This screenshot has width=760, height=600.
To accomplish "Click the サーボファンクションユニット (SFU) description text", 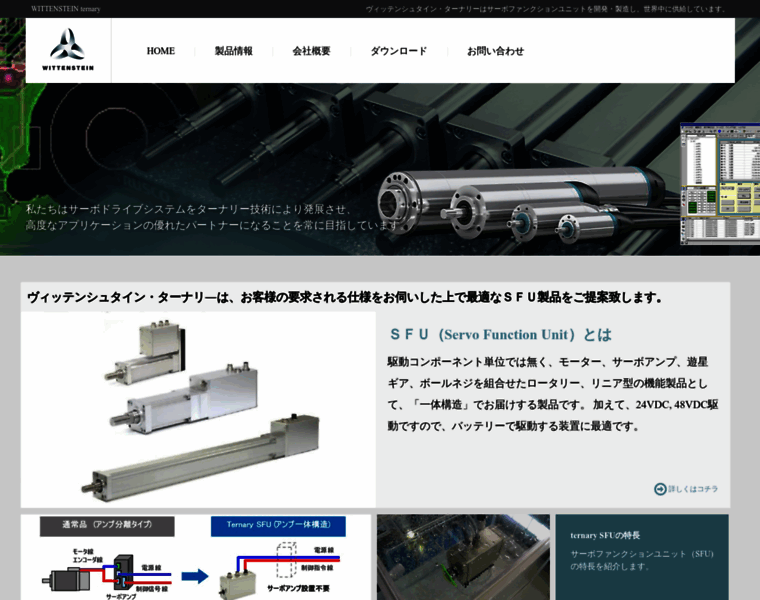I will pyautogui.click(x=642, y=560).
